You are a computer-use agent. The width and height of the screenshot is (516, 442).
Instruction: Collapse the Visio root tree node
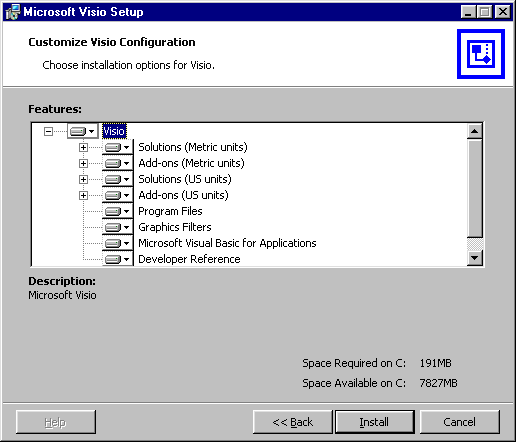point(48,131)
